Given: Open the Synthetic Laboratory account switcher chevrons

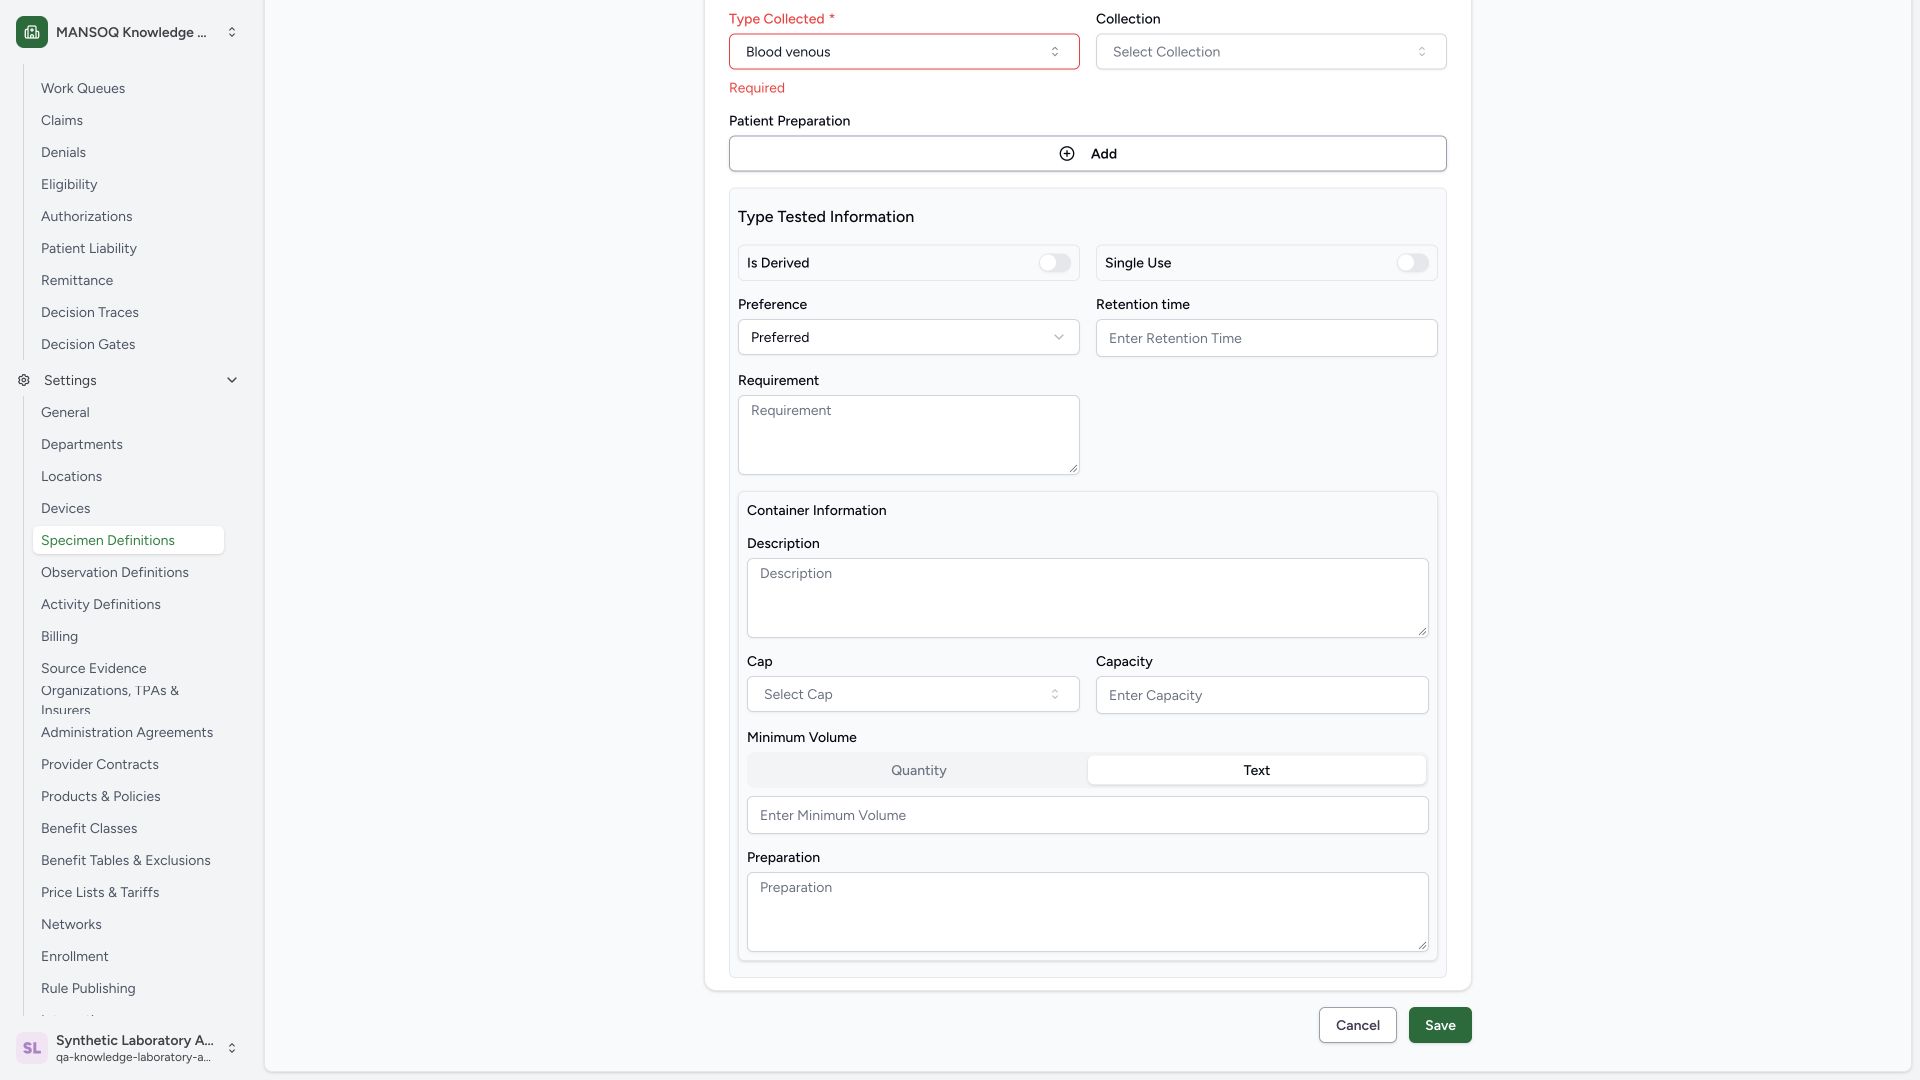Looking at the screenshot, I should [x=232, y=1048].
